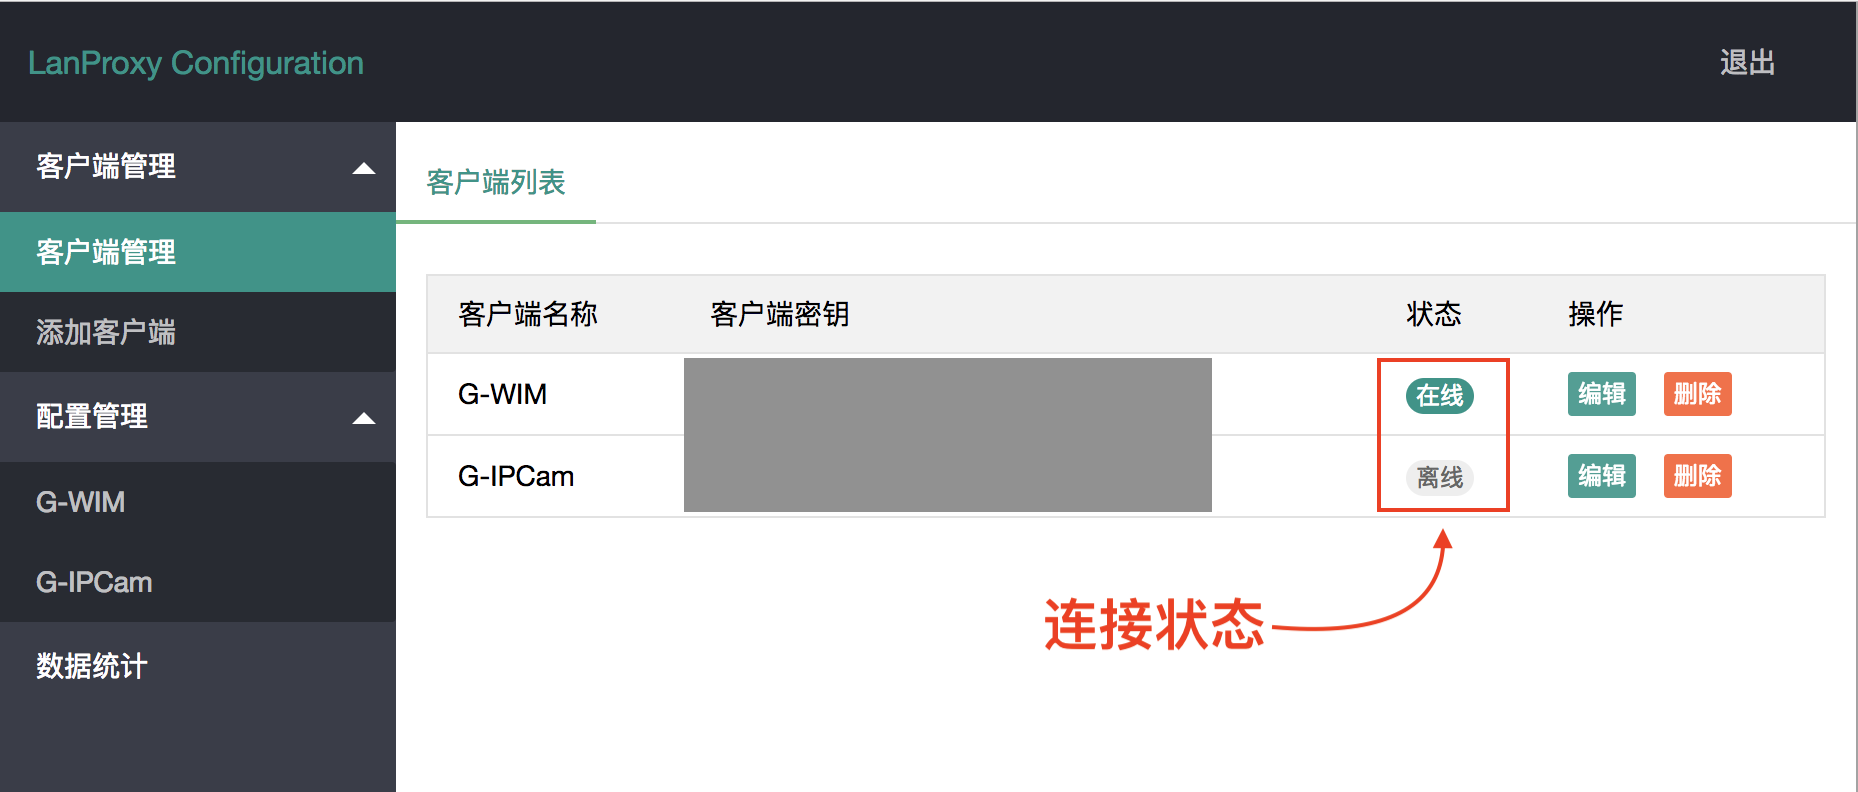The width and height of the screenshot is (1858, 792).
Task: Click 删除 button for G-WIM
Action: (x=1697, y=394)
